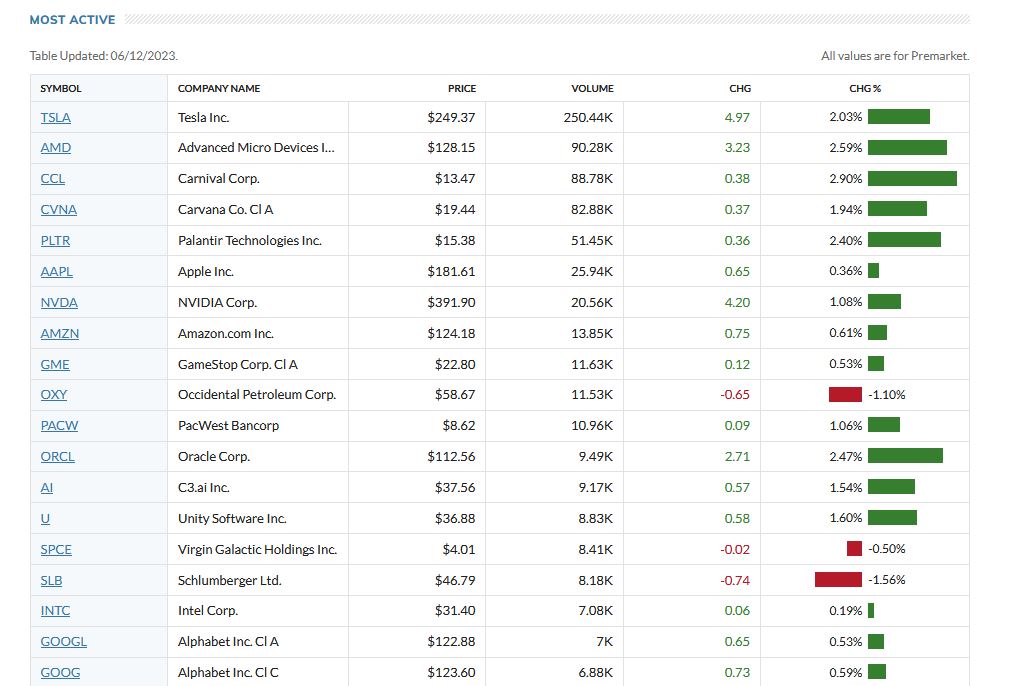The height and width of the screenshot is (686, 1034).
Task: Click Tesla's $249.37 price cell
Action: [451, 117]
